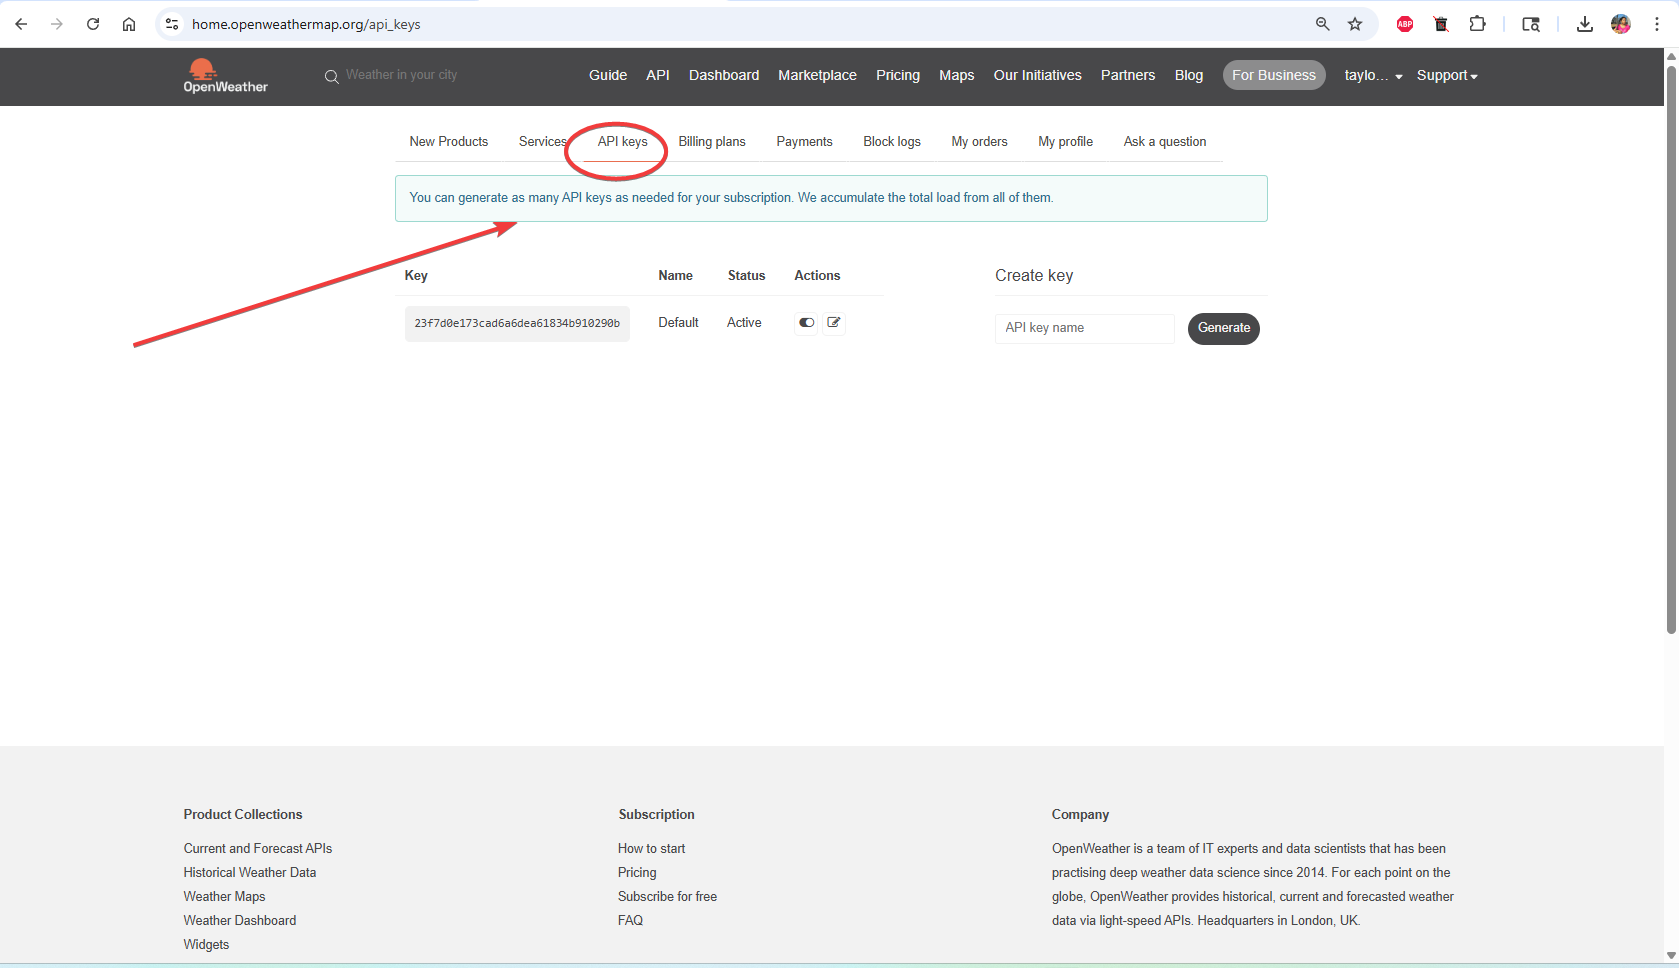Open Historical Weather Data footer link
1679x968 pixels.
pyautogui.click(x=250, y=872)
